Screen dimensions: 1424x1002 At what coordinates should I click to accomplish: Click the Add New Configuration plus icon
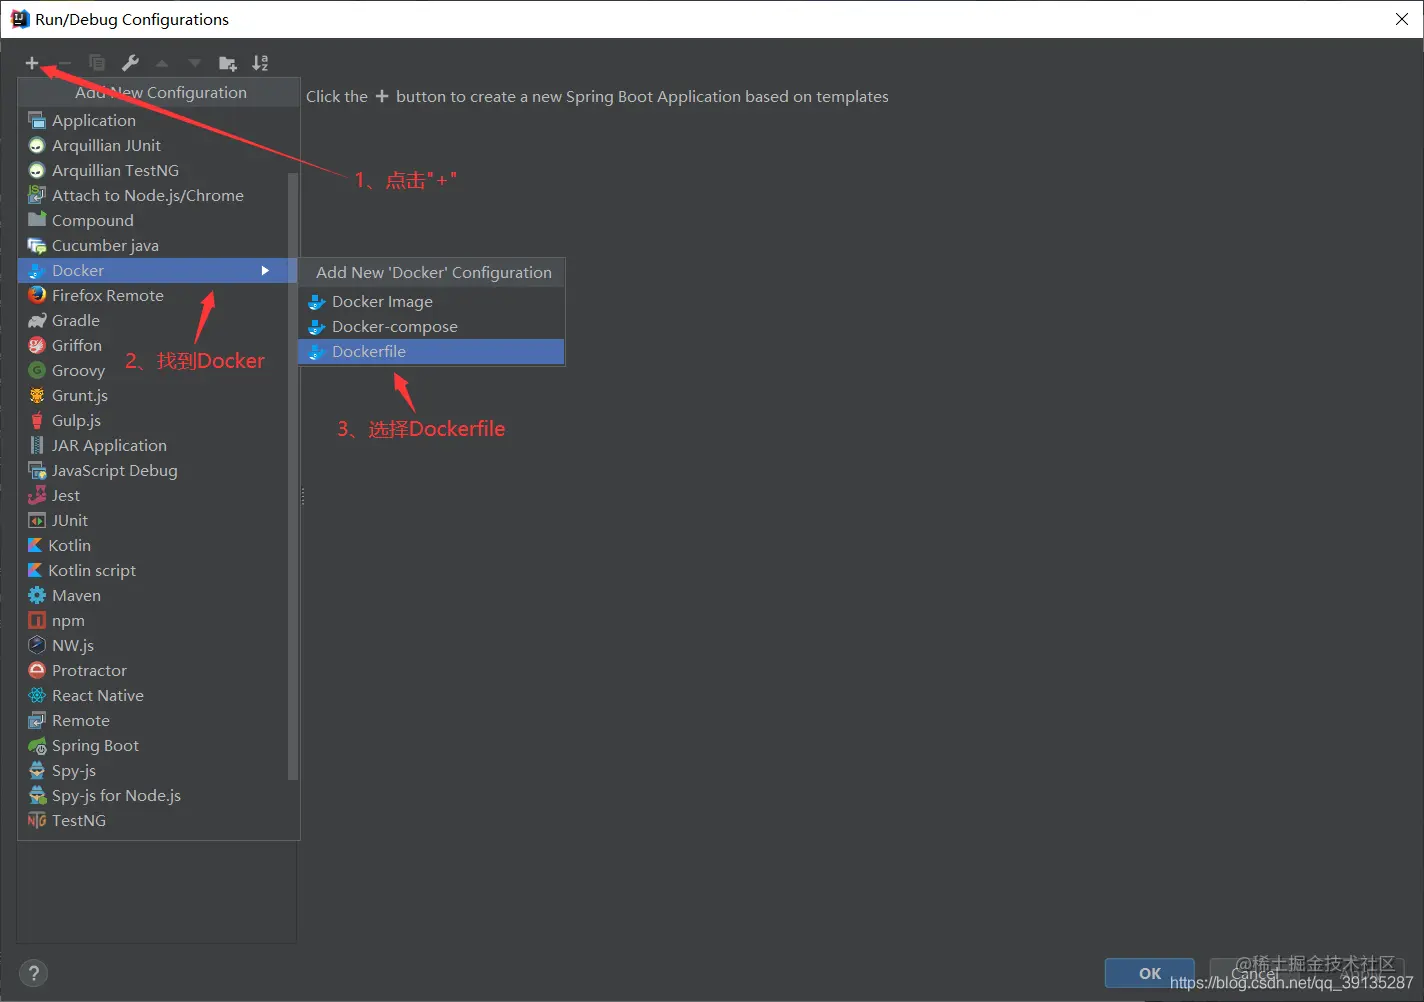32,63
